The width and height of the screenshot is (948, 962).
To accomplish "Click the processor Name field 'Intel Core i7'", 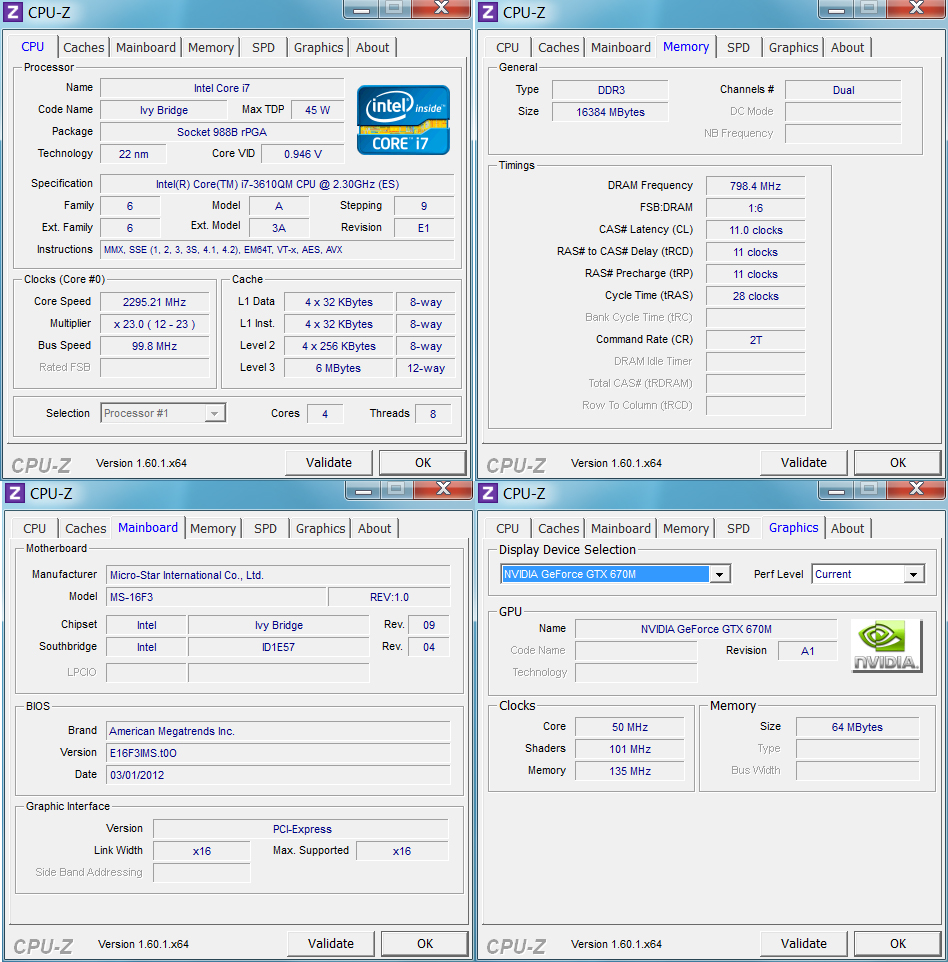I will click(222, 88).
